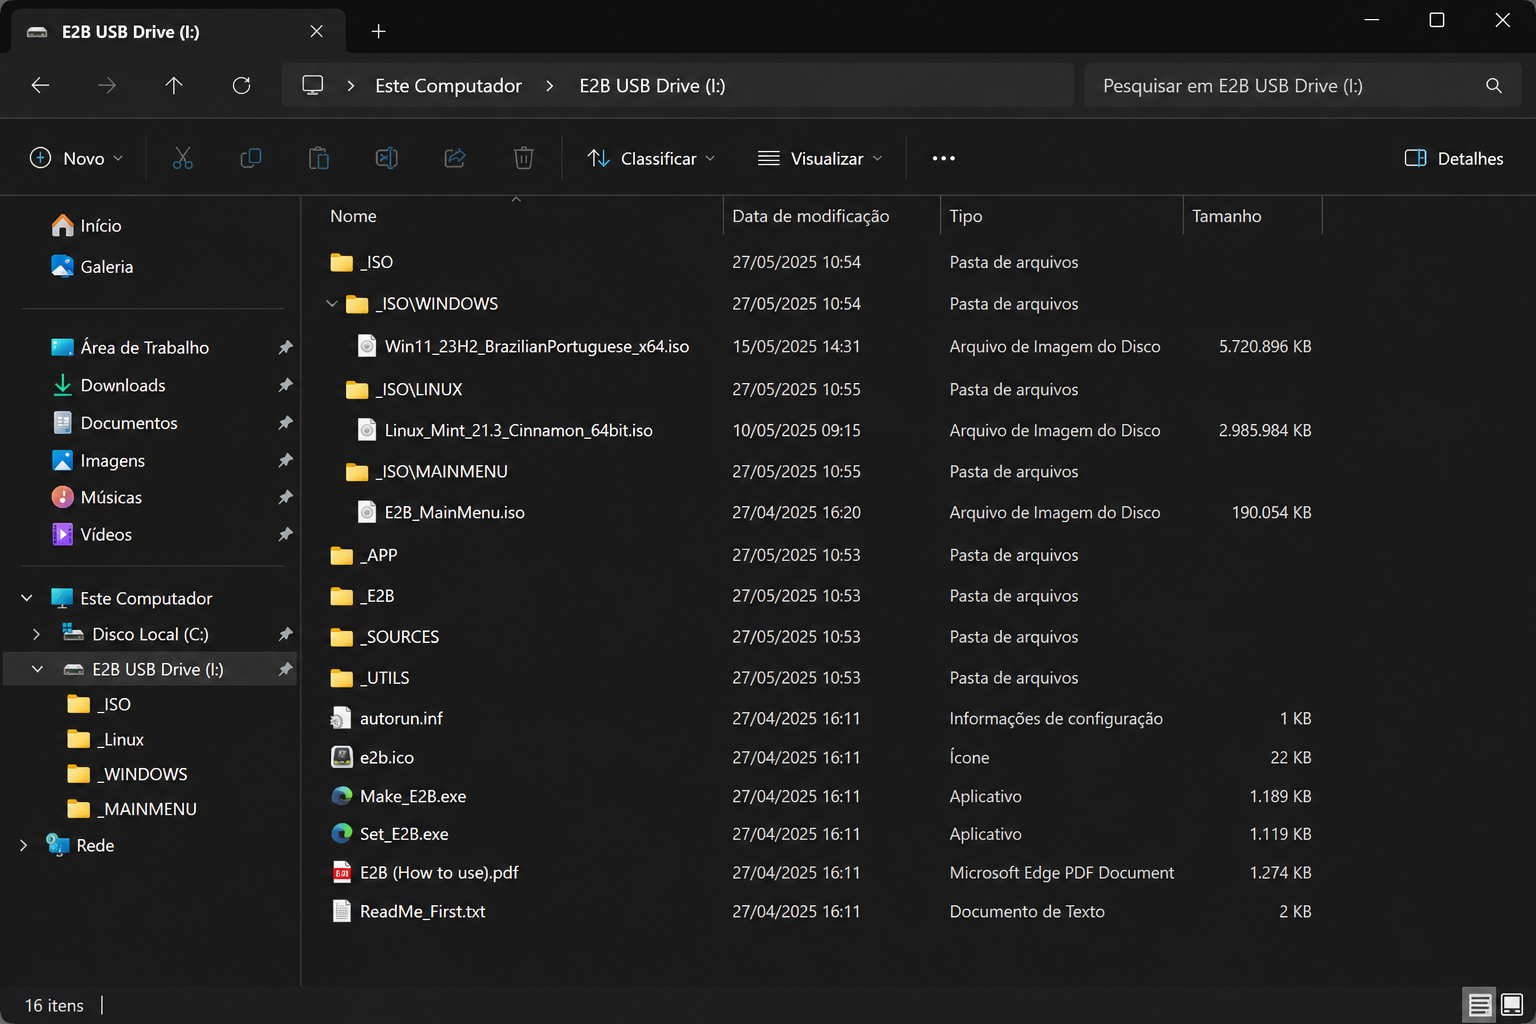Screen dimensions: 1536x1024
Task: Click the Delete trash icon
Action: [523, 158]
